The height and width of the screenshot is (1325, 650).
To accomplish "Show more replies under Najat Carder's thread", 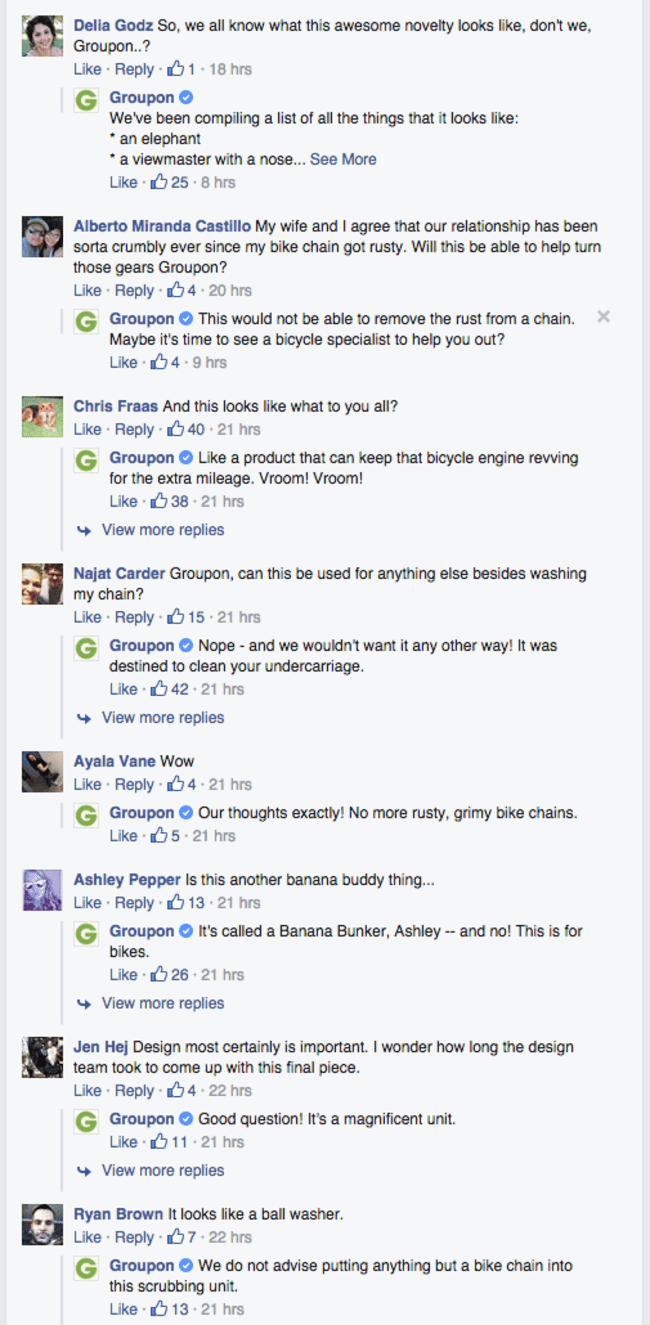I will (x=162, y=718).
